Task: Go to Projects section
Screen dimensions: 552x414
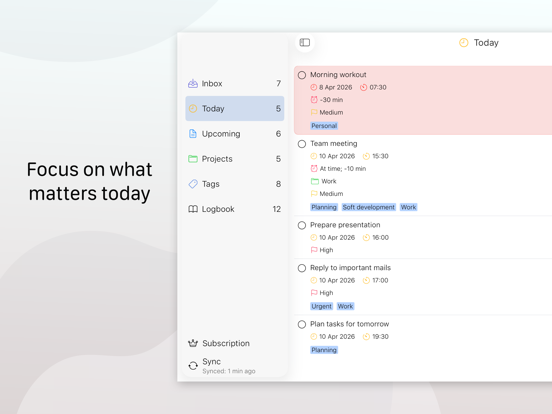Action: (x=234, y=159)
